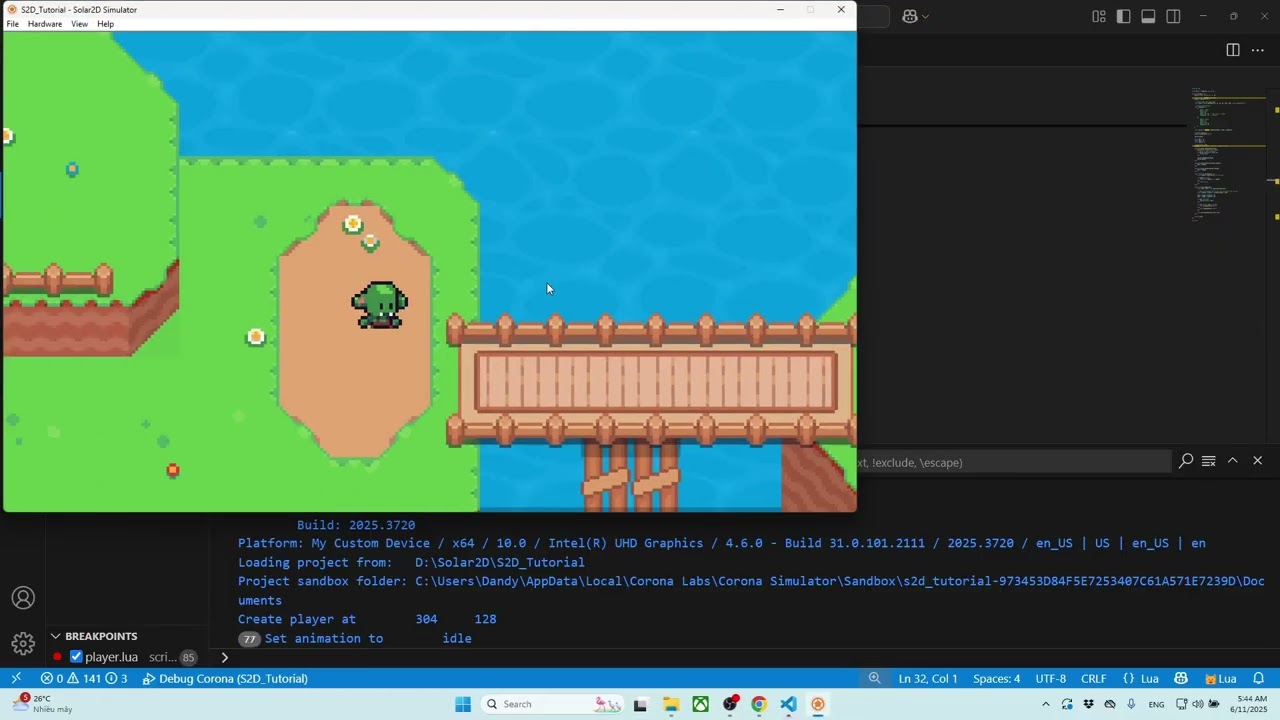This screenshot has width=1280, height=720.
Task: Toggle the primary side bar visibility
Action: [x=1124, y=16]
